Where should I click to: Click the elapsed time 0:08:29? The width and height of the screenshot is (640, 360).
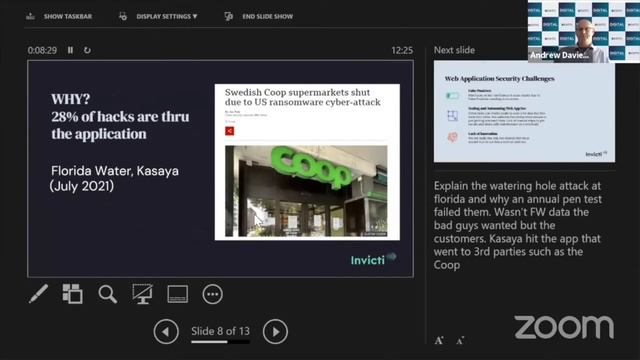pos(42,50)
